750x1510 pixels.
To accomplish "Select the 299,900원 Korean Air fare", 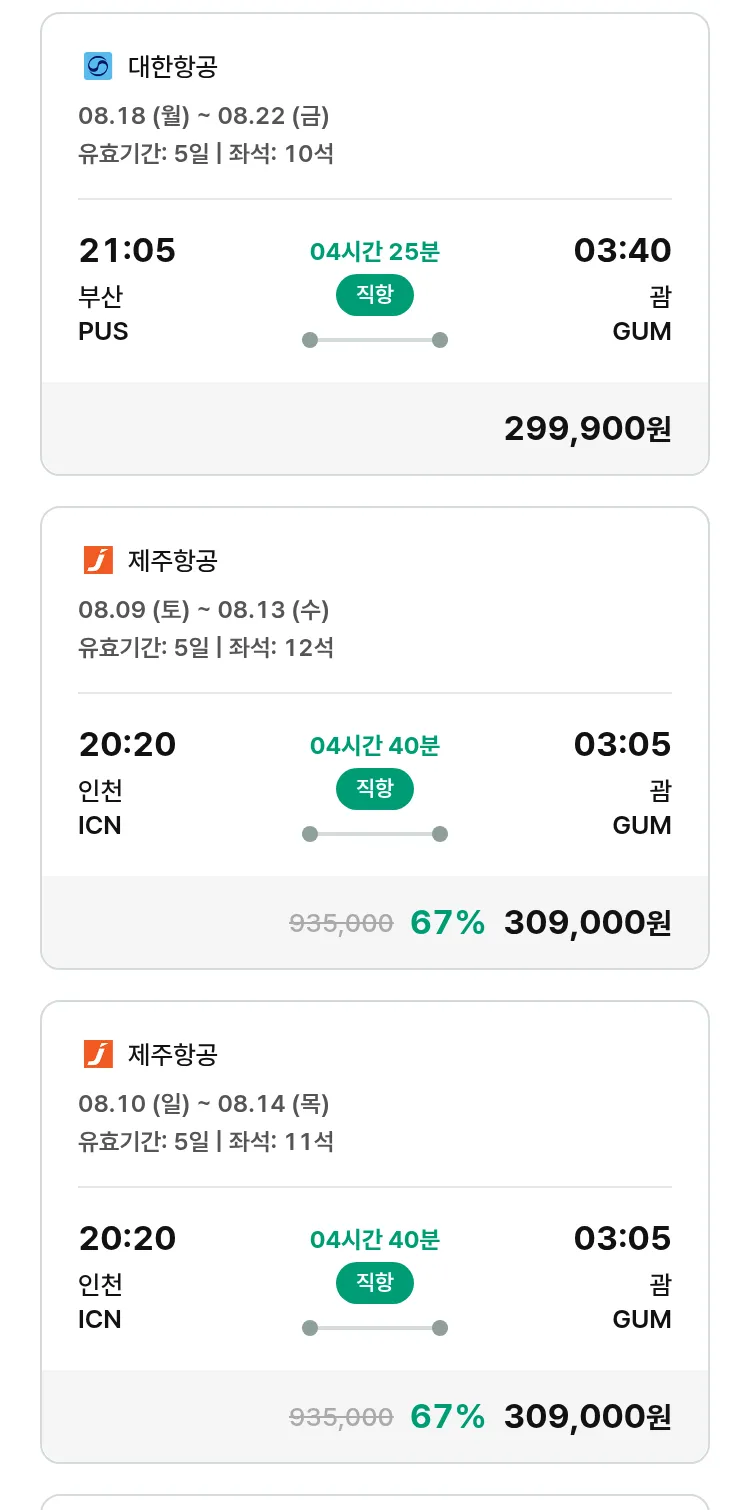I will pos(587,428).
